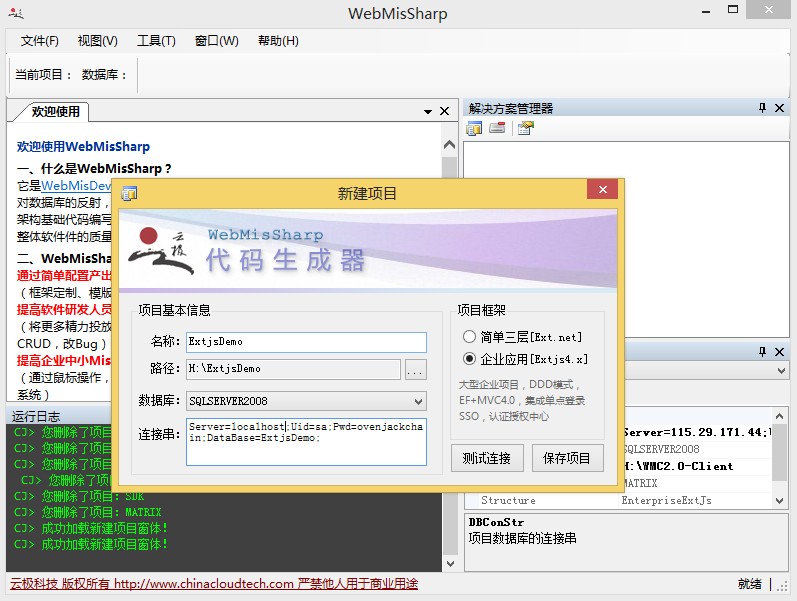Open the 文件(F) menu

click(x=40, y=41)
